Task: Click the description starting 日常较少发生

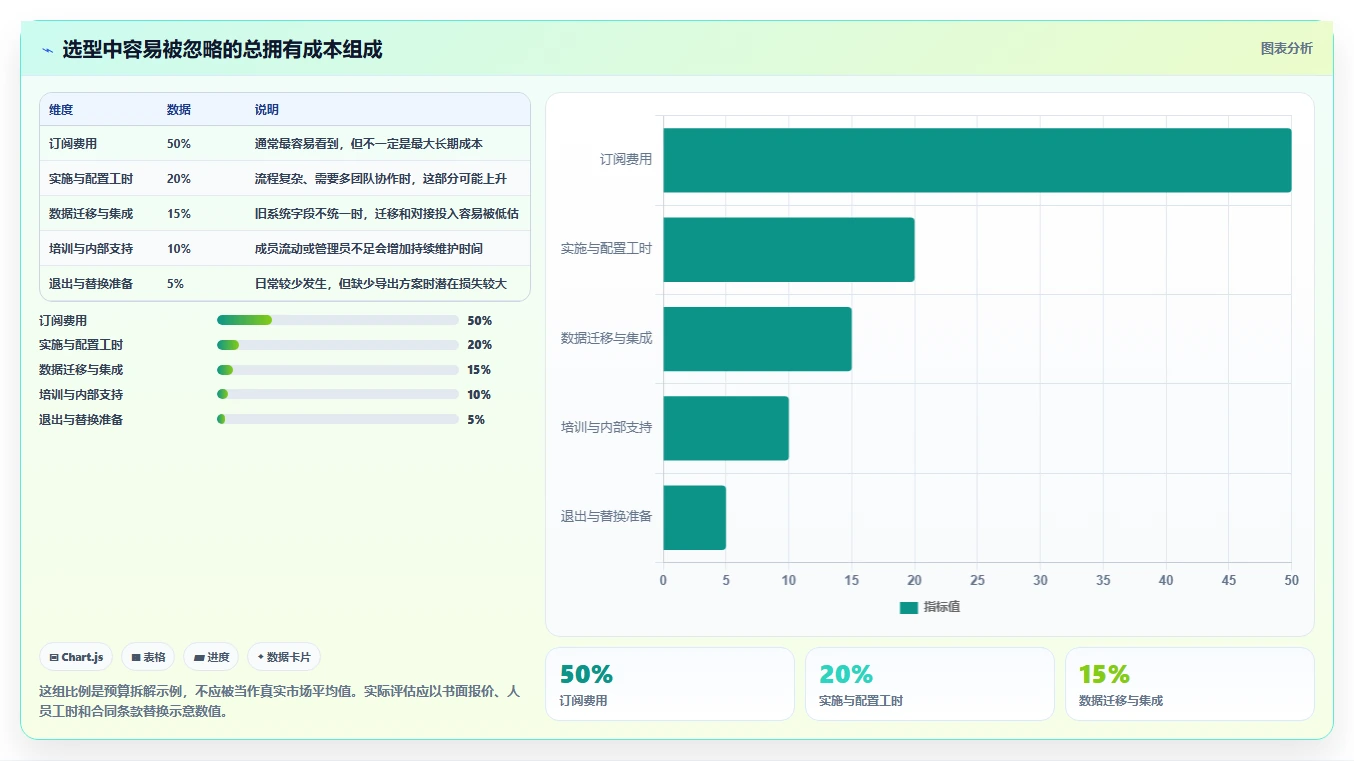Action: (x=381, y=284)
